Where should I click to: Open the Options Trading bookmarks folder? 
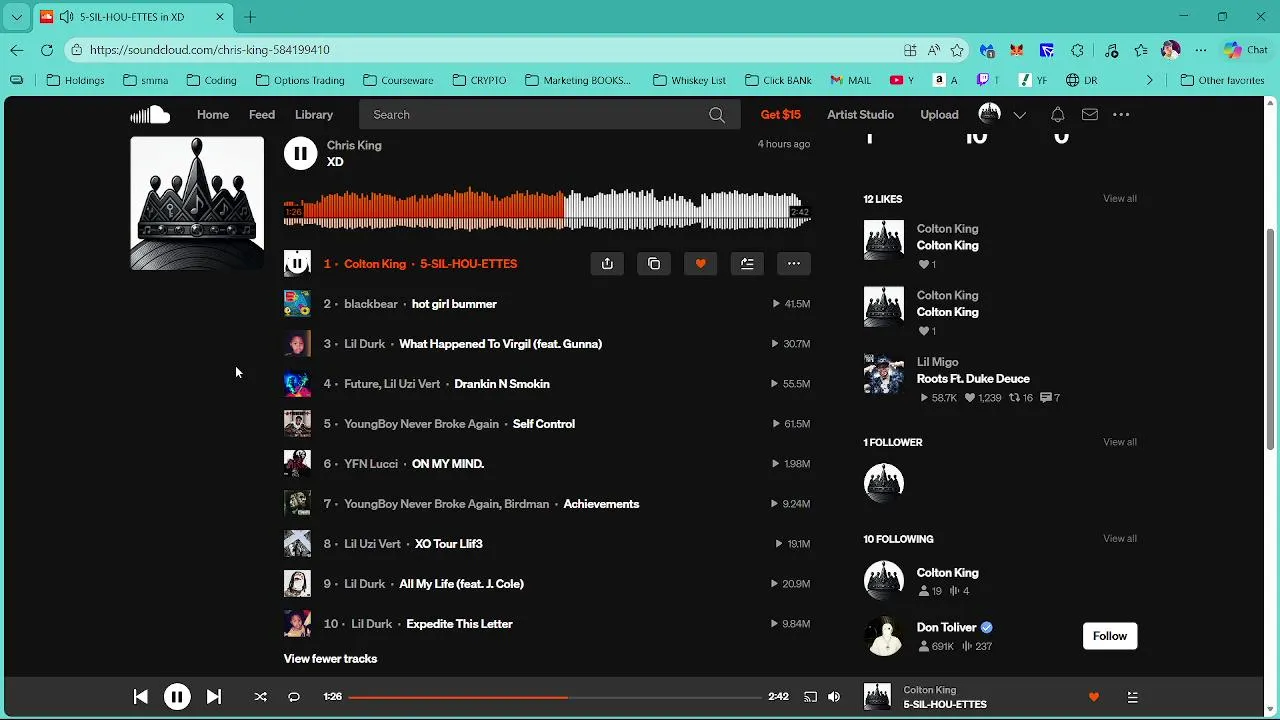[300, 80]
